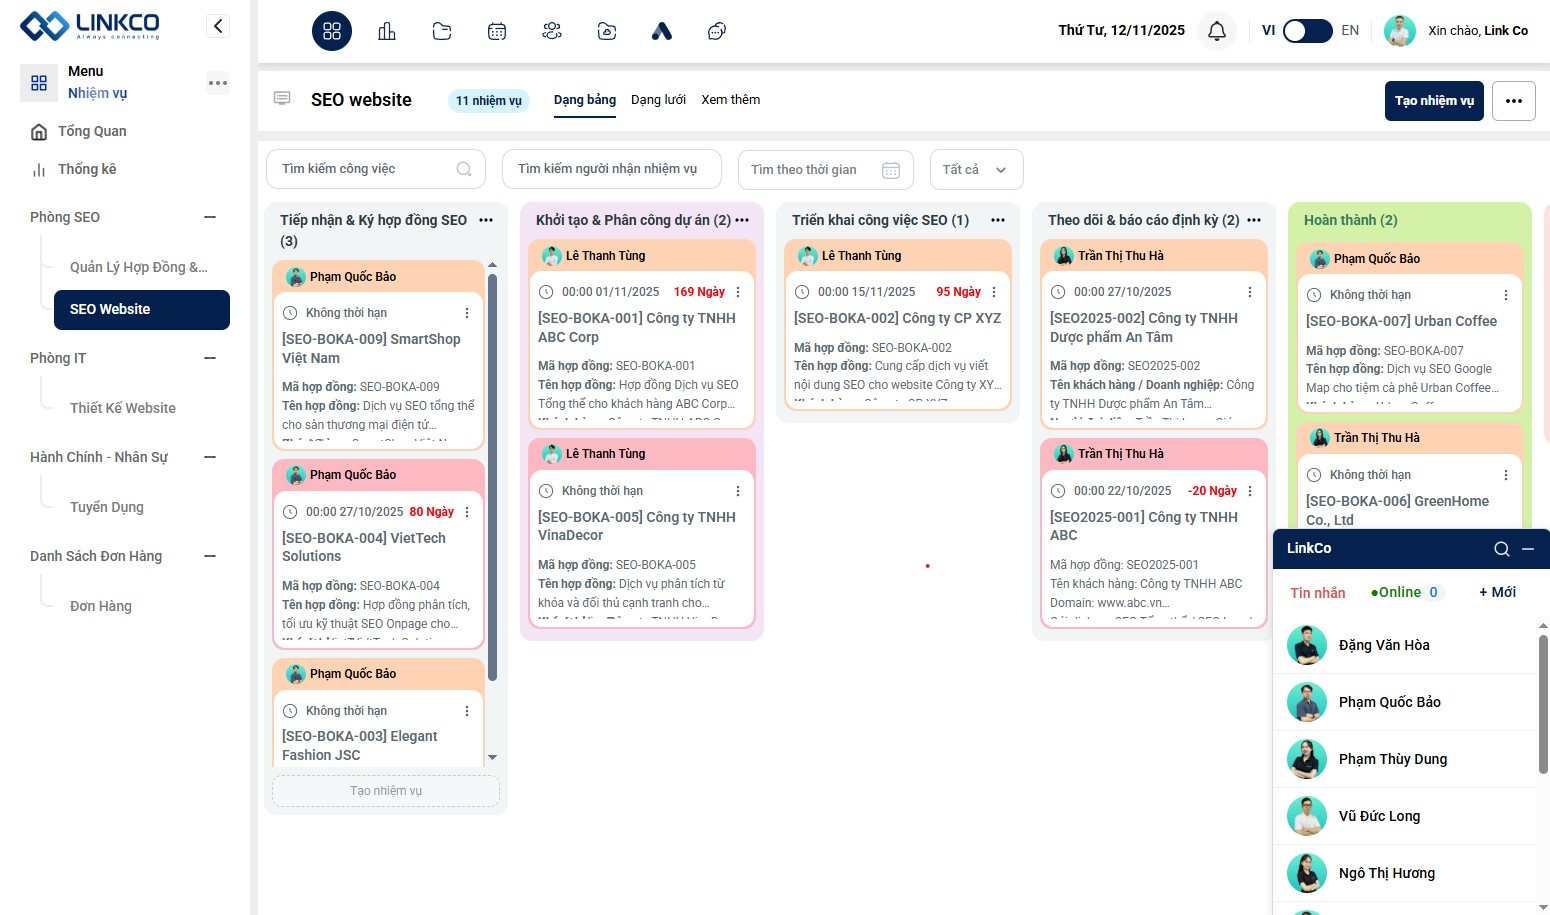
Task: Click + Mới in the chat panel
Action: (1497, 592)
